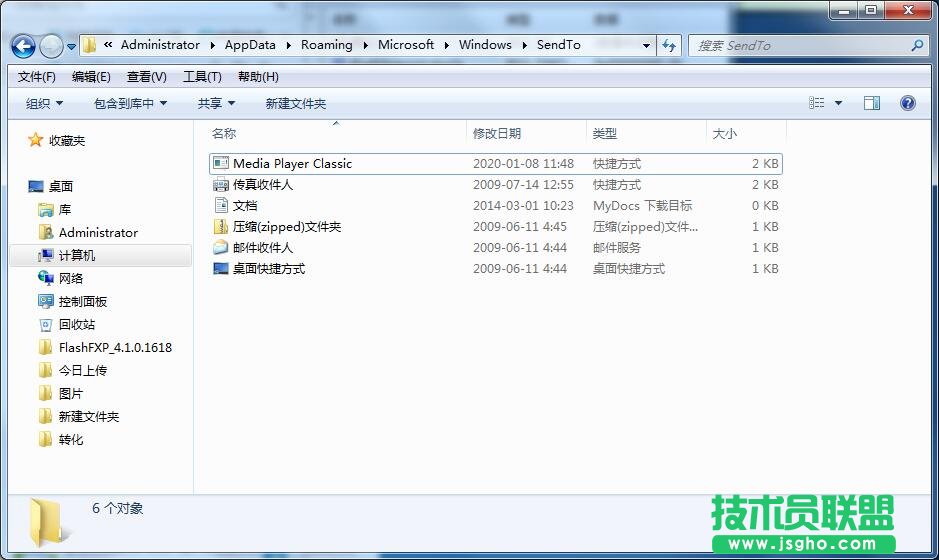
Task: Expand the change view options arrow
Action: [x=838, y=103]
